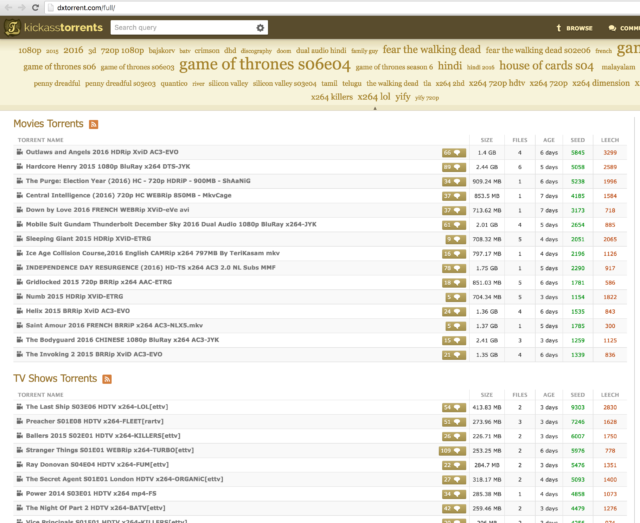Collapse the tag cloud with arrow
Screen dimensions: 640x523
click(375, 108)
